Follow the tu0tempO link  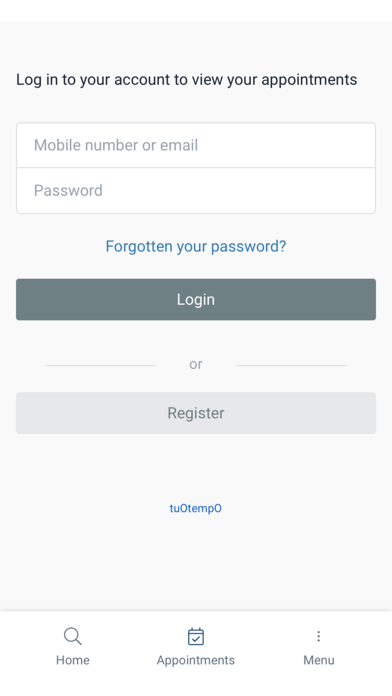pos(196,508)
